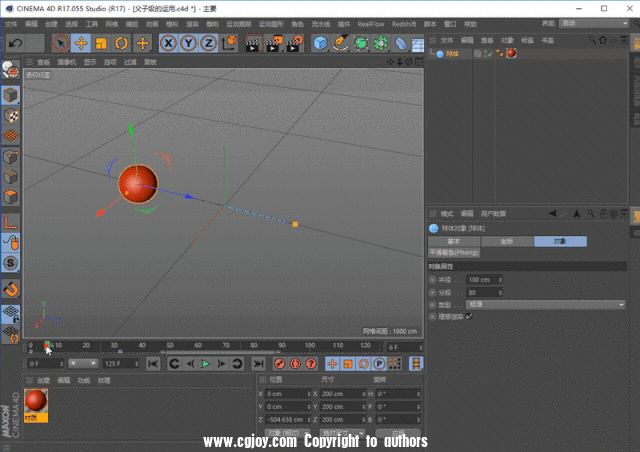
Task: Open the sphere Type dropdown
Action: click(545, 305)
